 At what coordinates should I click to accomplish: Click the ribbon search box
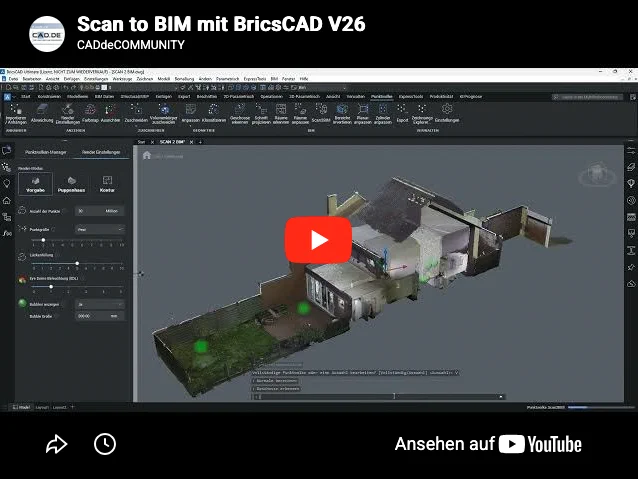coord(587,97)
